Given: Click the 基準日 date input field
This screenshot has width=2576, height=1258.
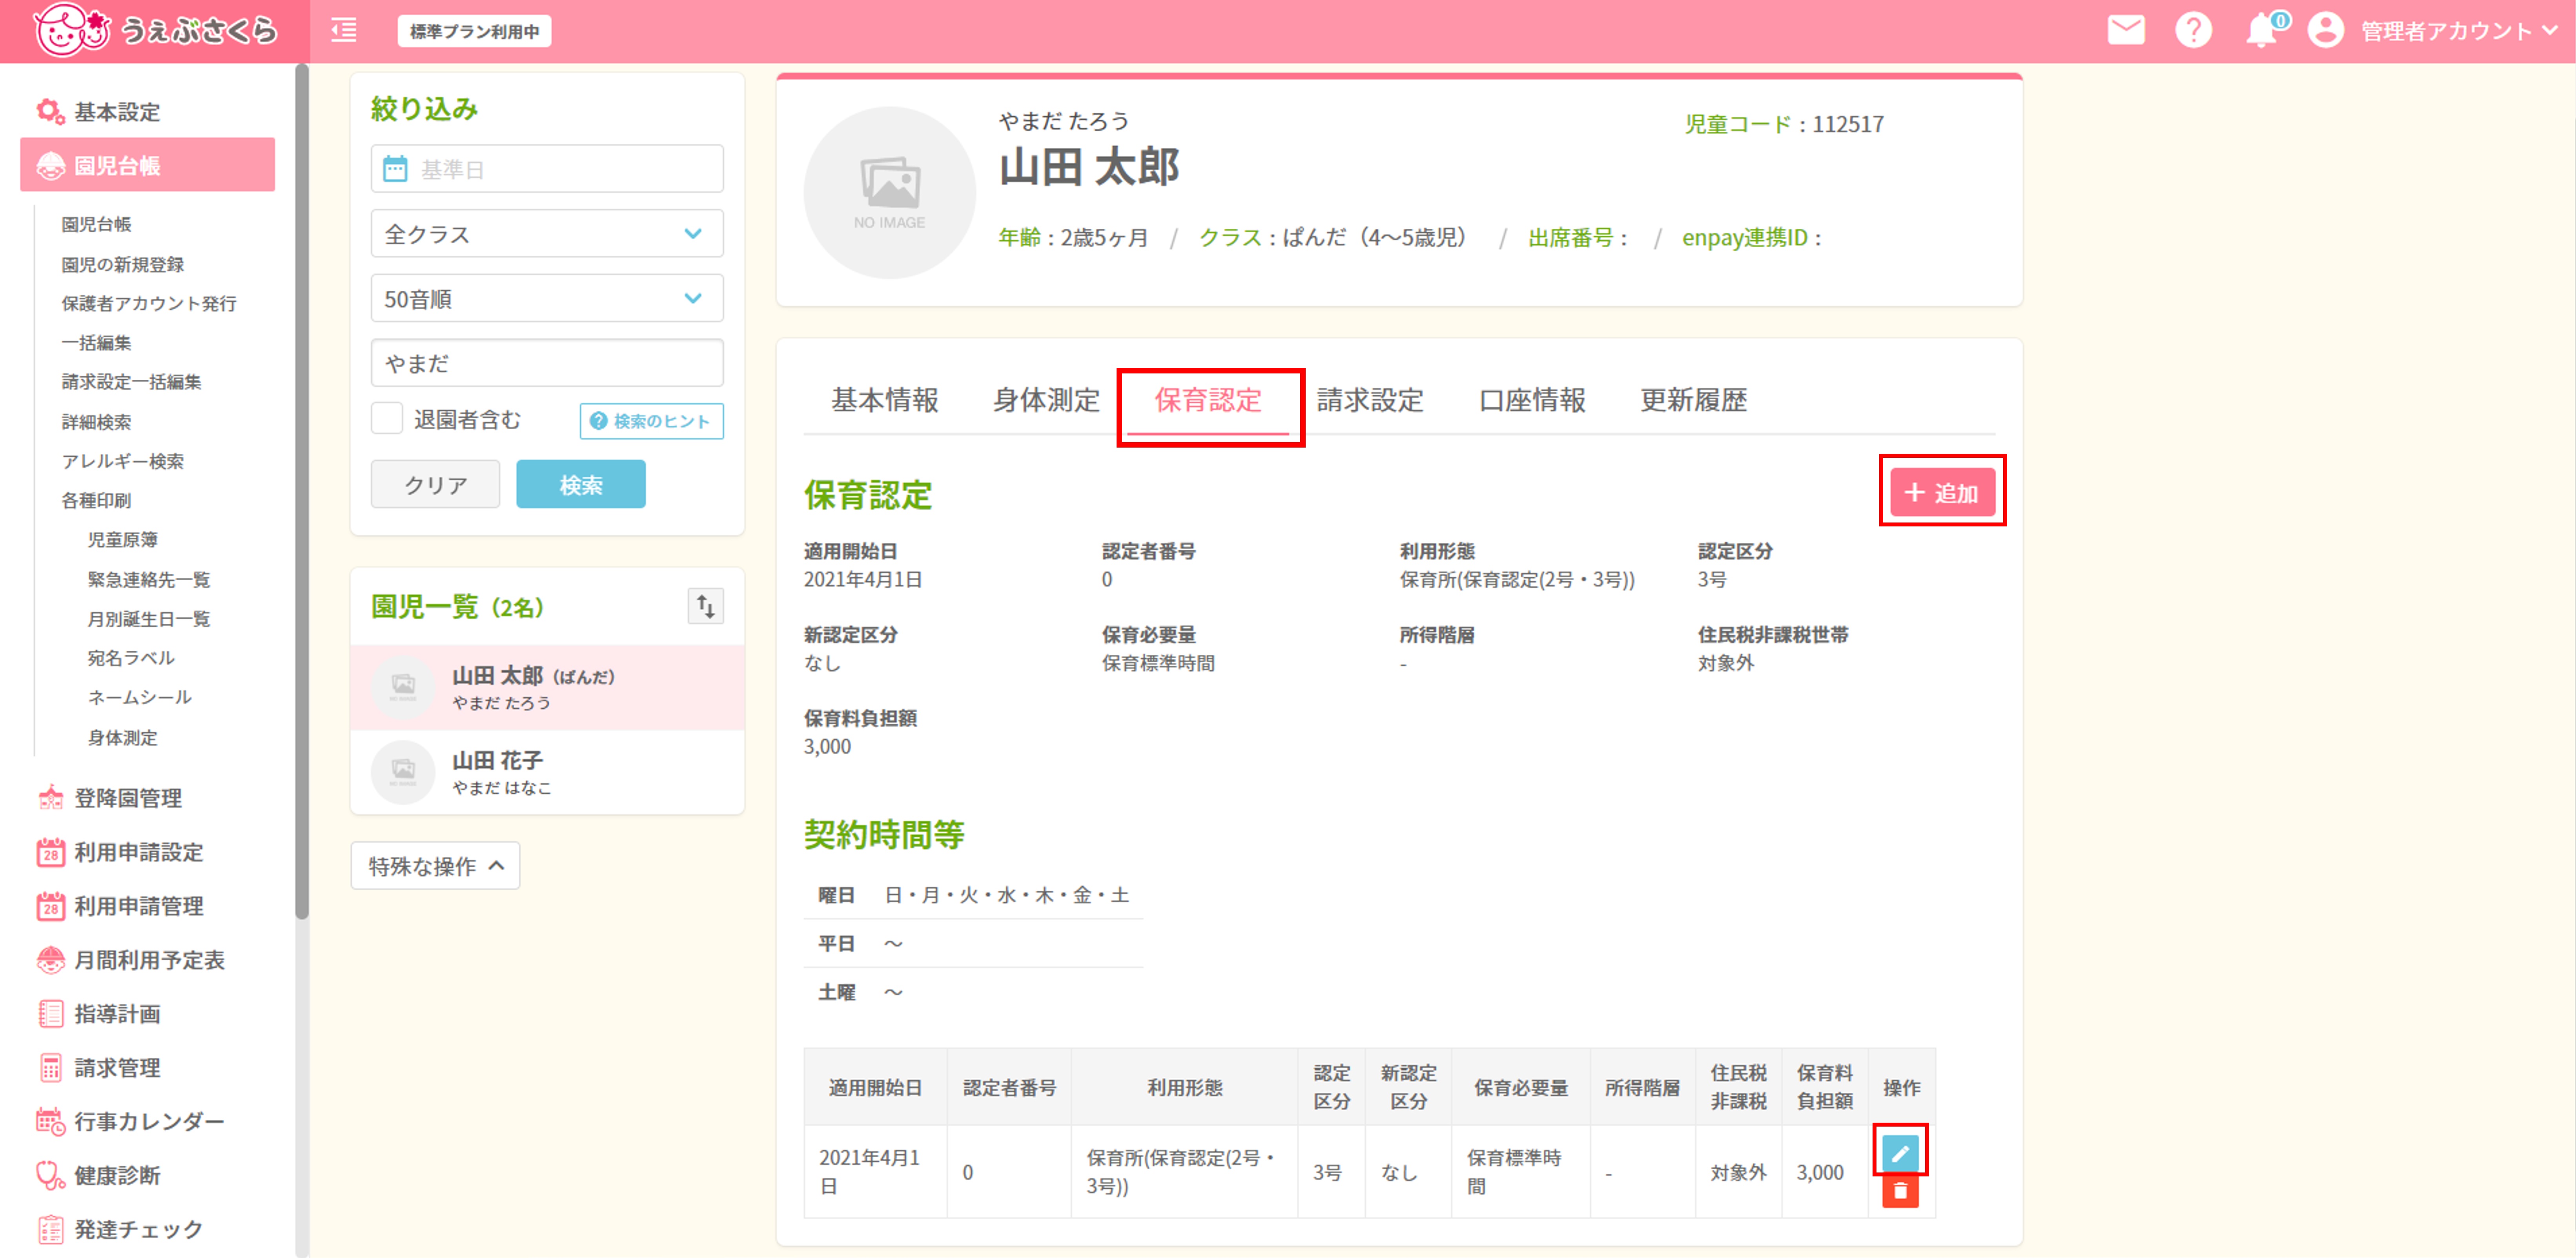Looking at the screenshot, I should (547, 169).
